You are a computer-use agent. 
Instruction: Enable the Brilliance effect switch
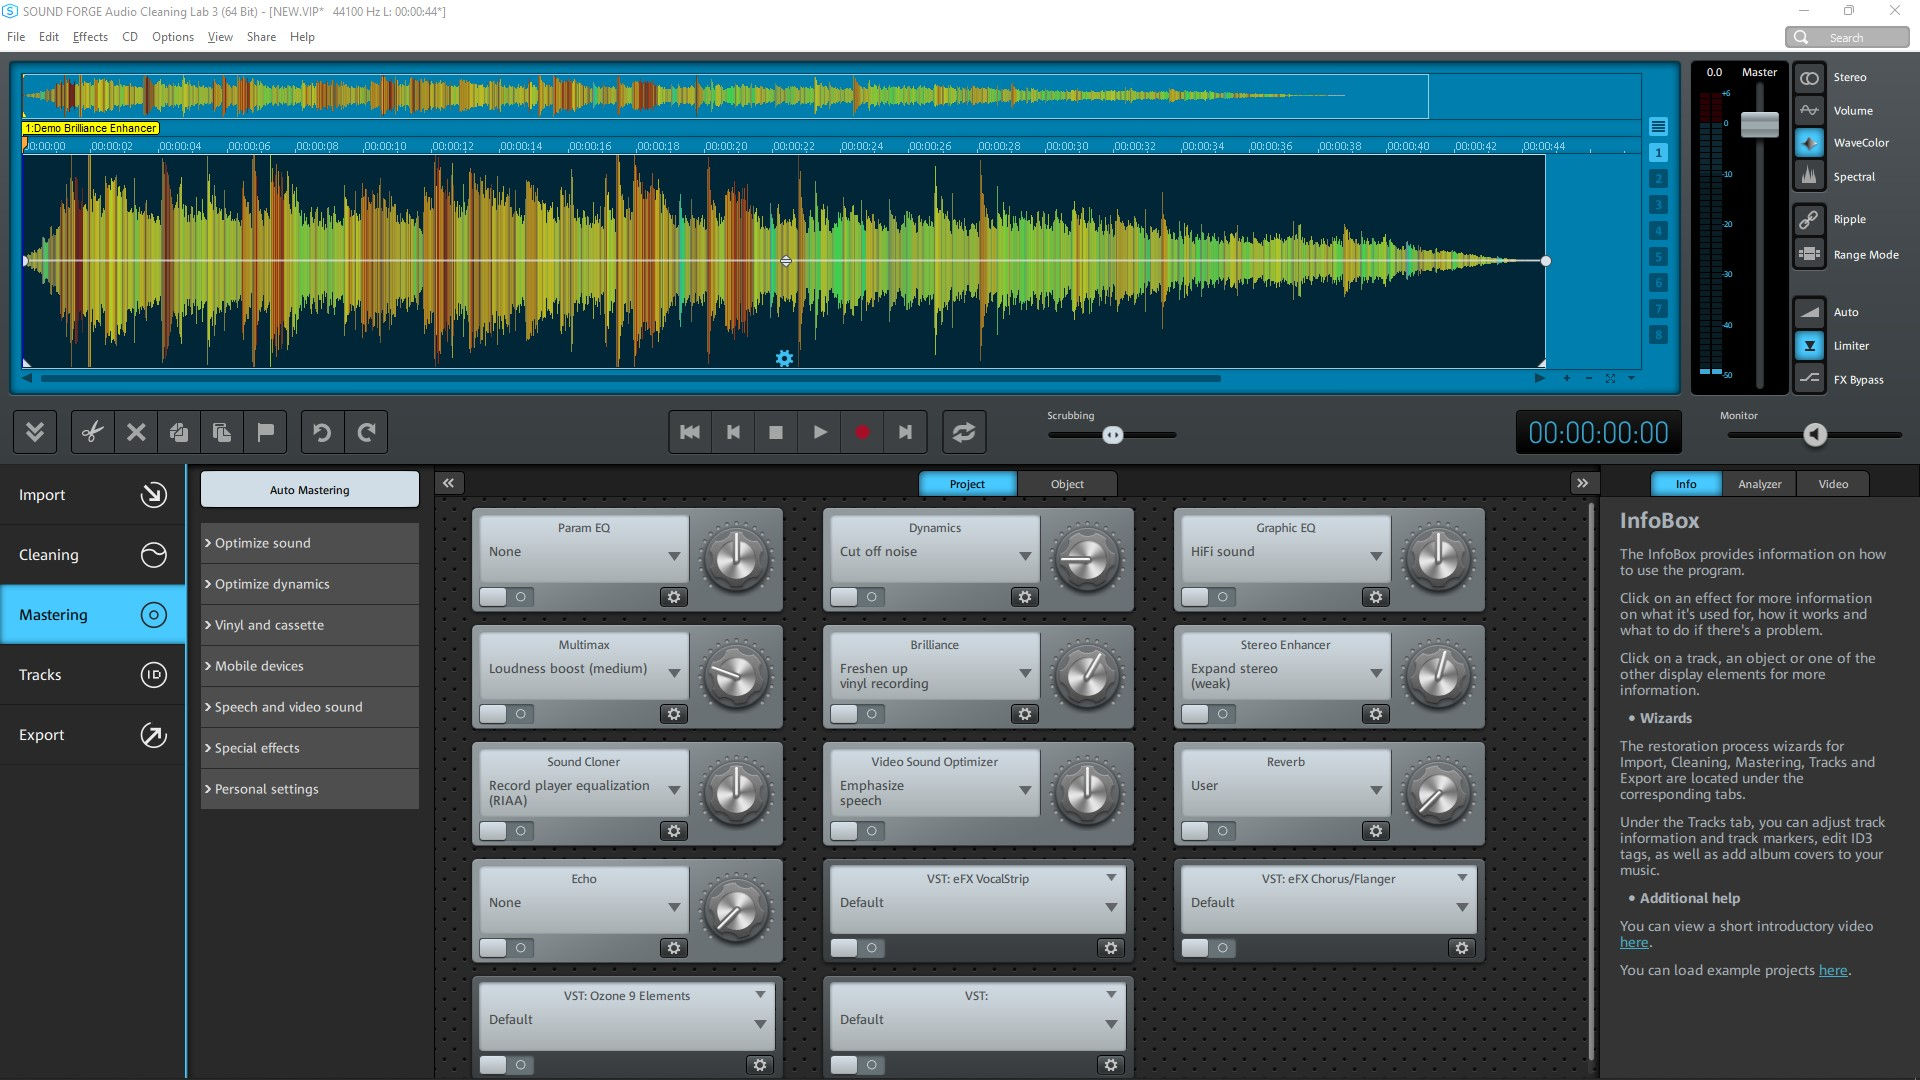843,713
